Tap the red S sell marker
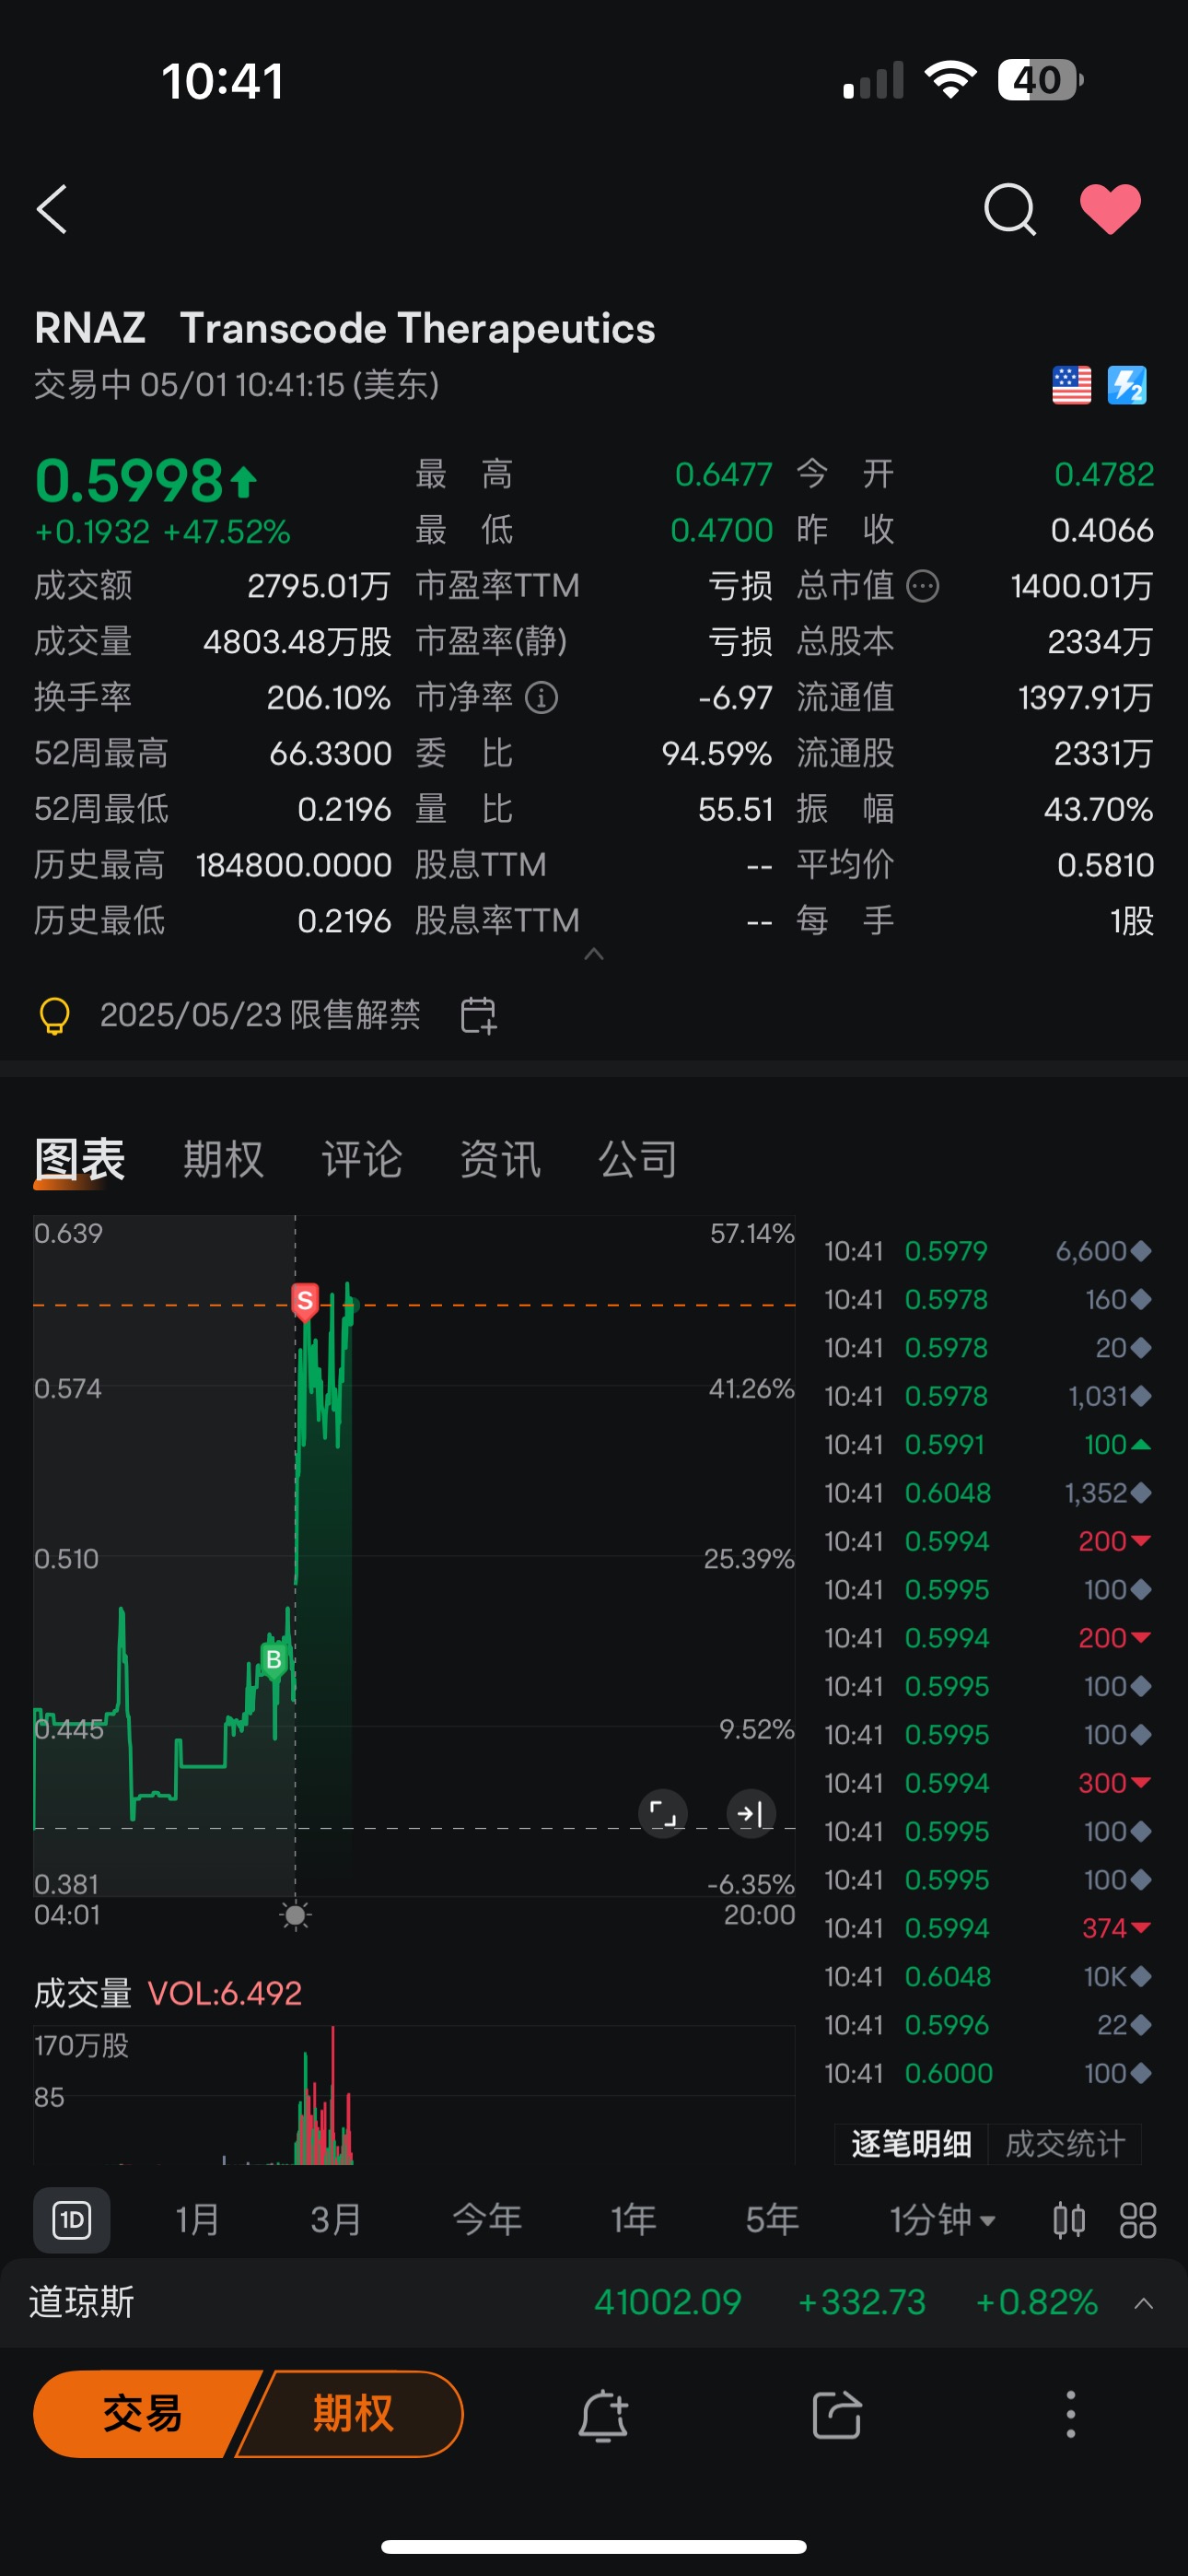Screen dimensions: 1188x2576 pyautogui.click(x=305, y=1301)
